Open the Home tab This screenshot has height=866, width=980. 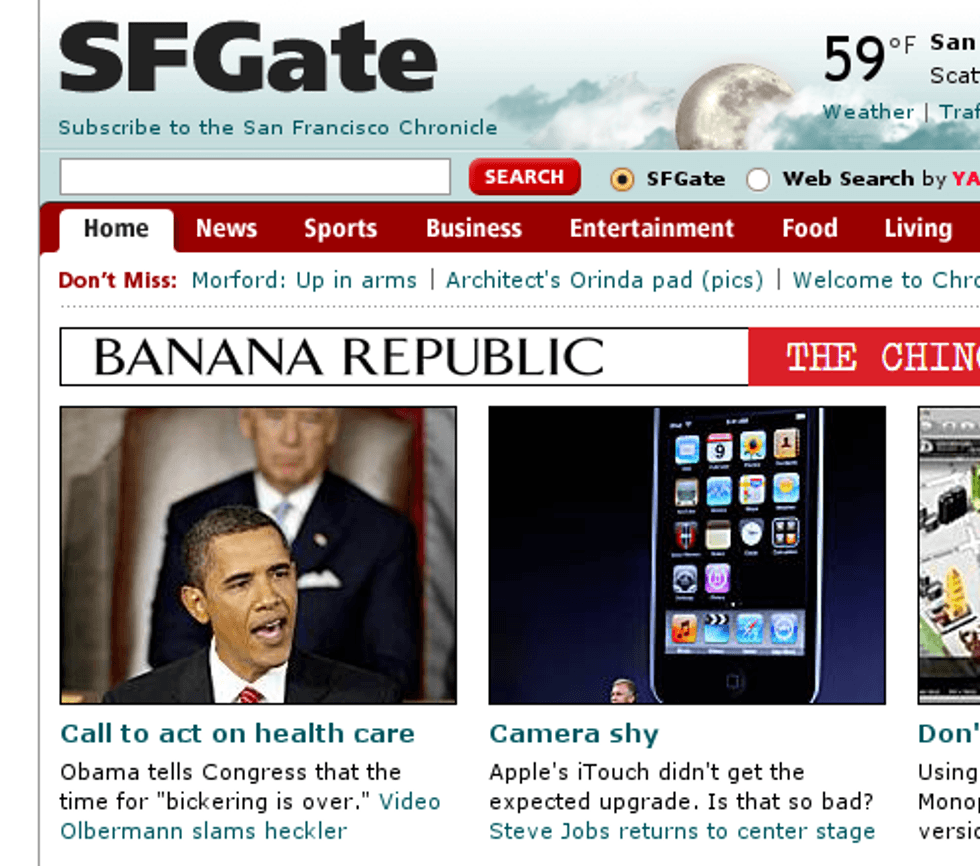click(116, 229)
